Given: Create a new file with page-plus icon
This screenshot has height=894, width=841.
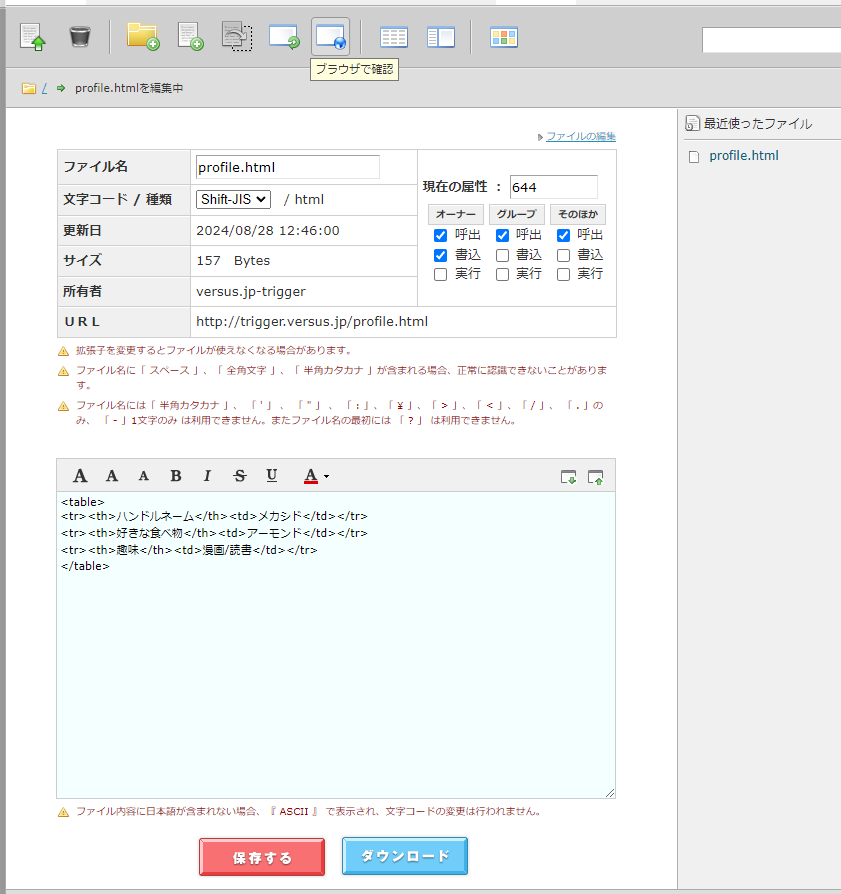Looking at the screenshot, I should [190, 36].
